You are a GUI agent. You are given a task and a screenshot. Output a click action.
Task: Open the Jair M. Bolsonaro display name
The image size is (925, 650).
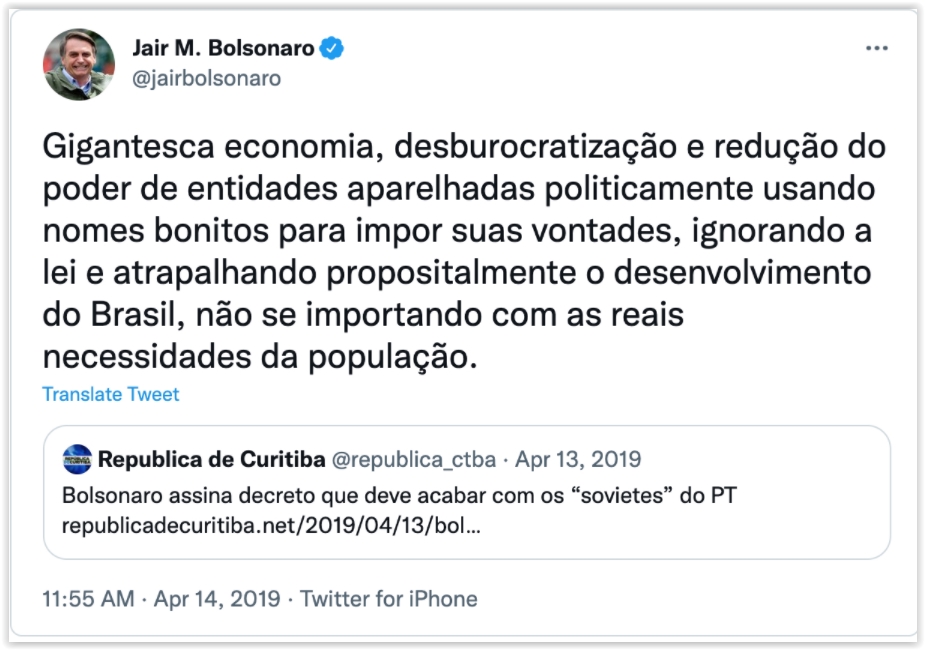pos(223,48)
